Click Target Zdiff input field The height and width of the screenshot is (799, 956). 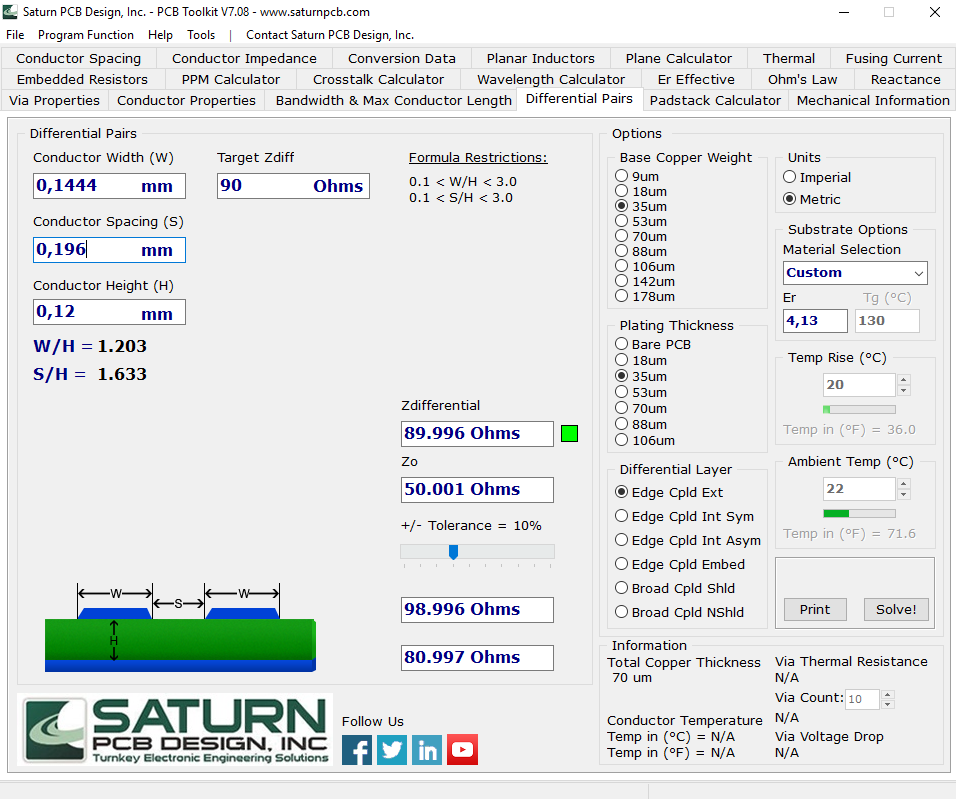tap(293, 186)
